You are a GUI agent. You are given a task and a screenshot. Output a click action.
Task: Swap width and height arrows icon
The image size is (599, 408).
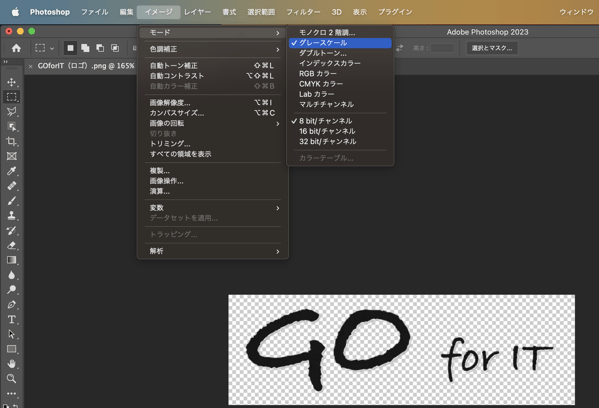(400, 48)
